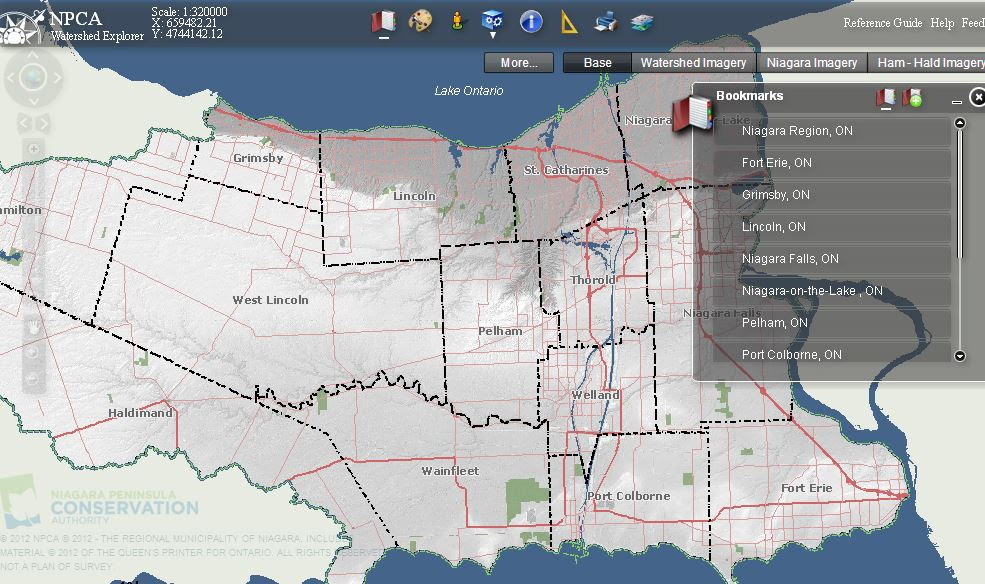This screenshot has width=985, height=584.
Task: Click the Print map icon
Action: click(606, 22)
